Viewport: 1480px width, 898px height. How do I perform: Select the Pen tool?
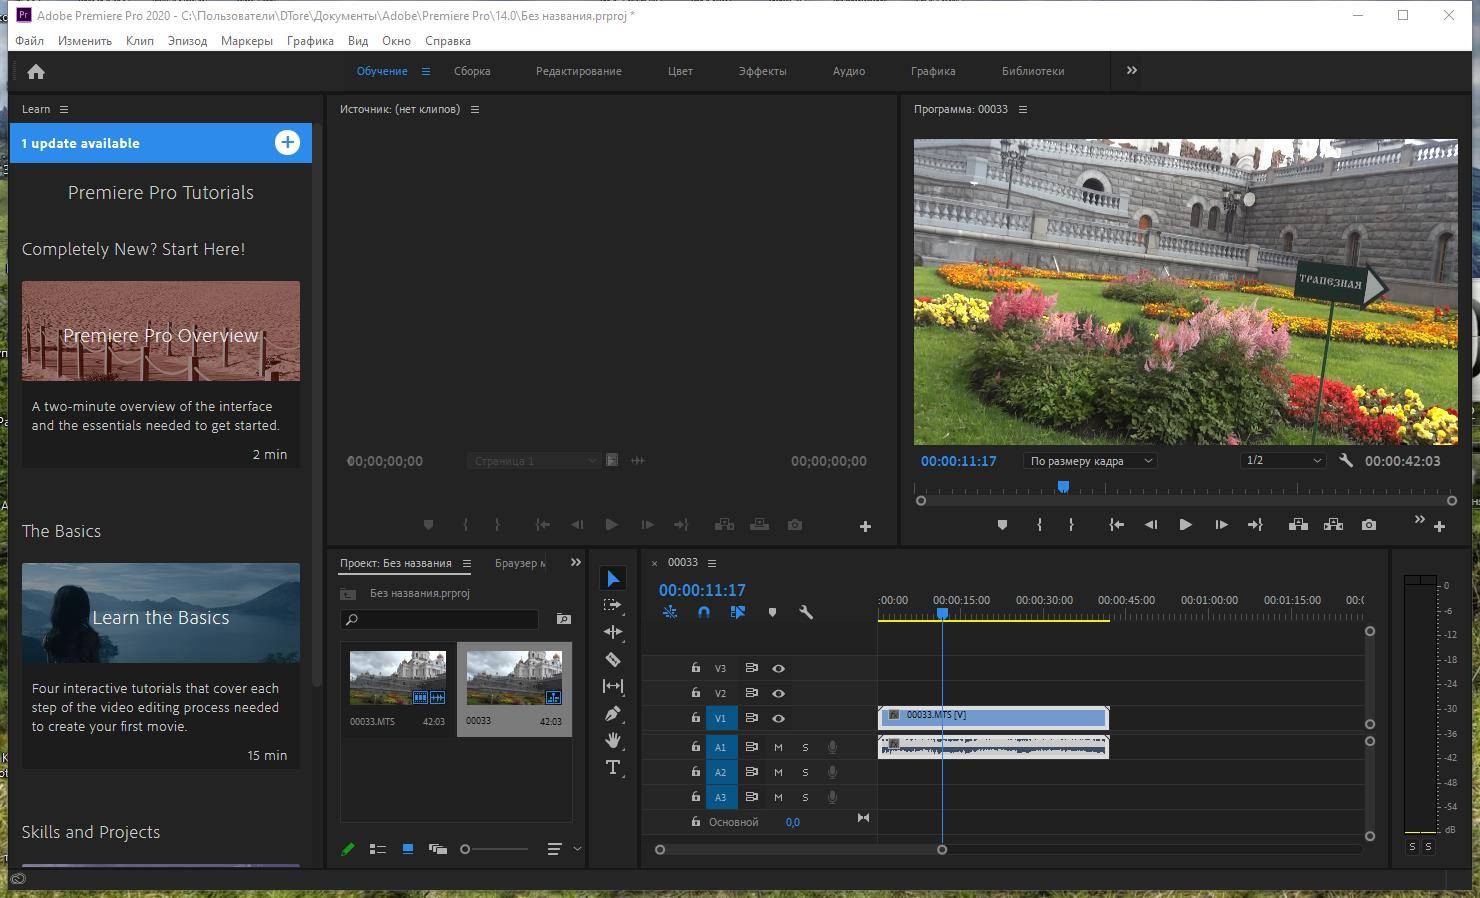[613, 713]
